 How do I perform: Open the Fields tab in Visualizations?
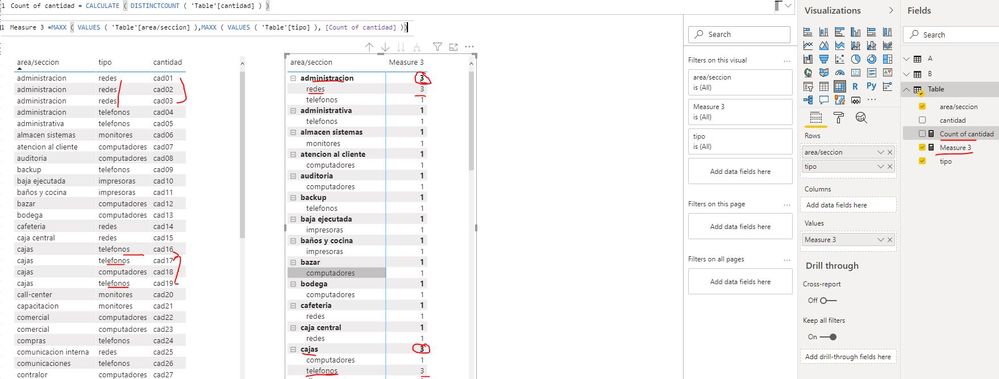[816, 118]
